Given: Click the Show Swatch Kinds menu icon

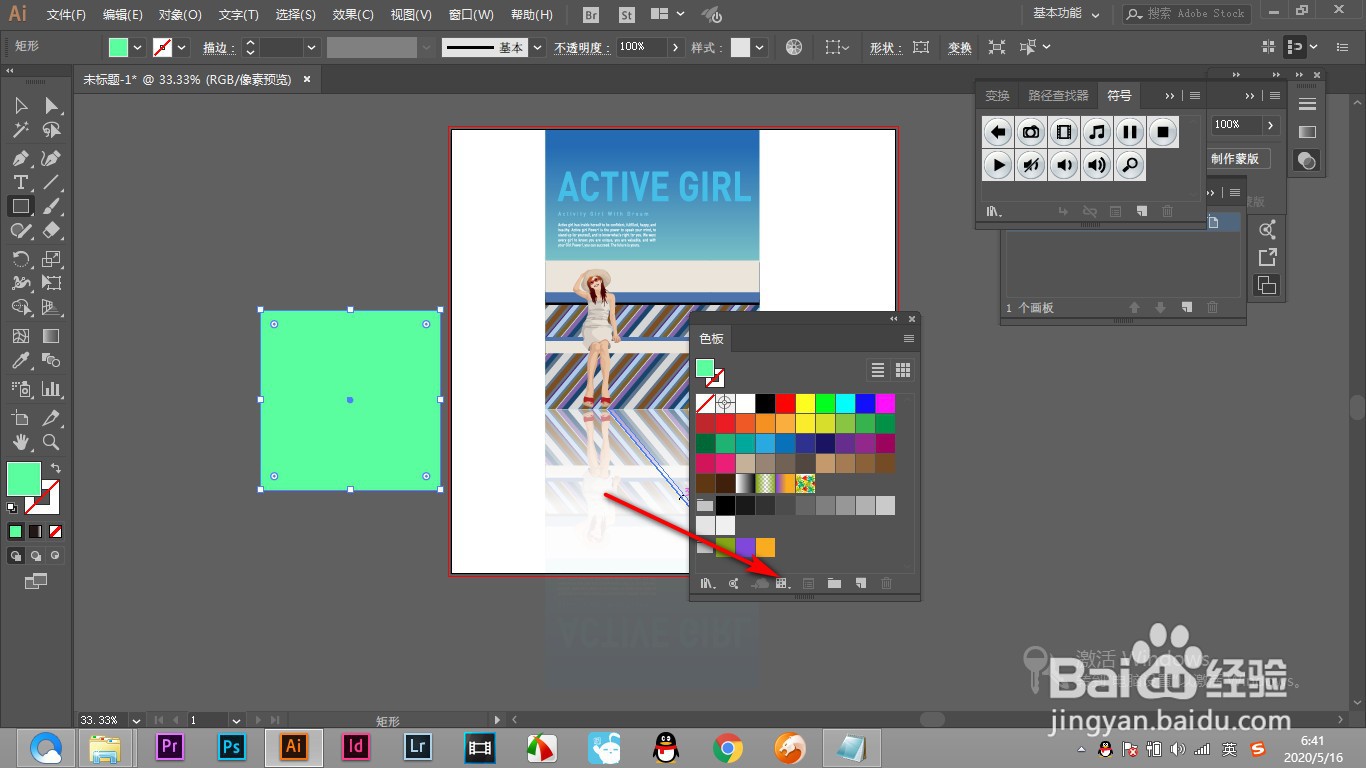Looking at the screenshot, I should point(782,583).
